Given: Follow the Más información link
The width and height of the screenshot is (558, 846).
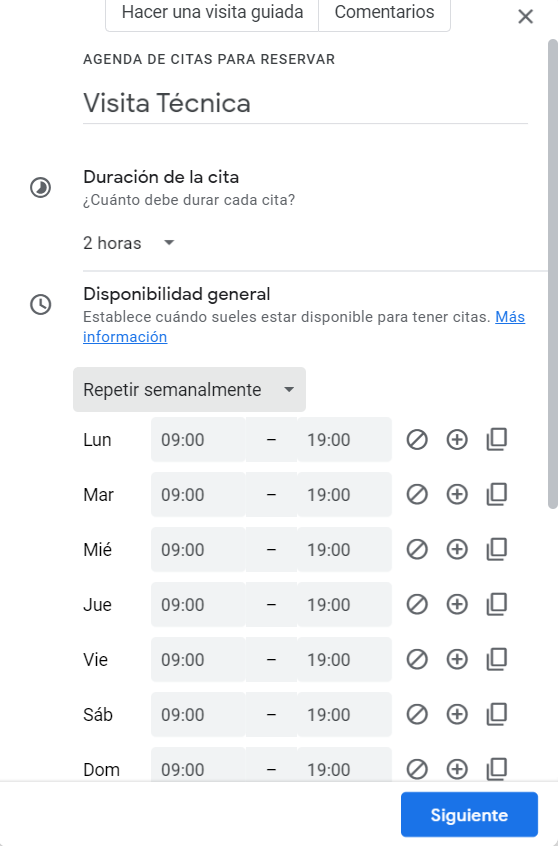Looking at the screenshot, I should click(x=304, y=326).
